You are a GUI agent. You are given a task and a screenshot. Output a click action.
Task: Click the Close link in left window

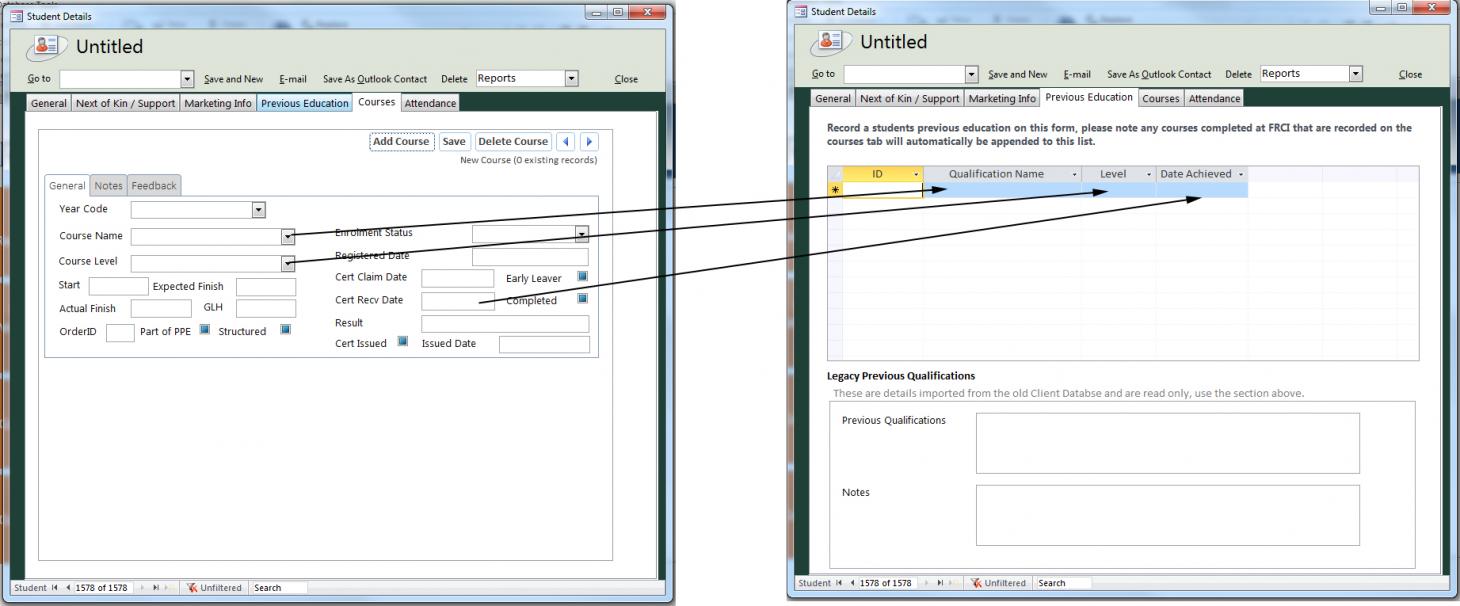point(626,79)
